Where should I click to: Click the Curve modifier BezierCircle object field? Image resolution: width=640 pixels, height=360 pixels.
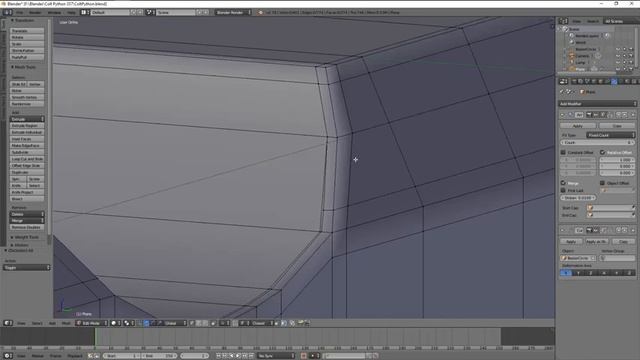pyautogui.click(x=578, y=258)
